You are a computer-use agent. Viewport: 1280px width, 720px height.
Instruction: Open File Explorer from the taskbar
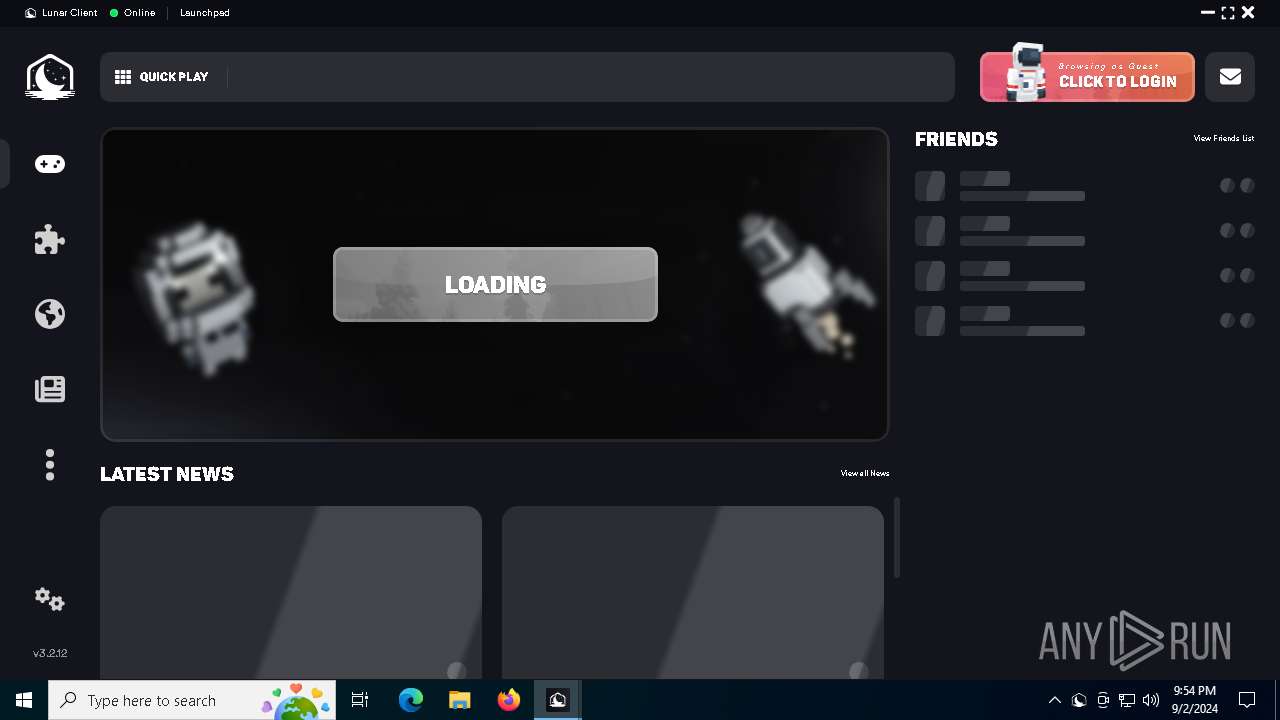pyautogui.click(x=460, y=700)
